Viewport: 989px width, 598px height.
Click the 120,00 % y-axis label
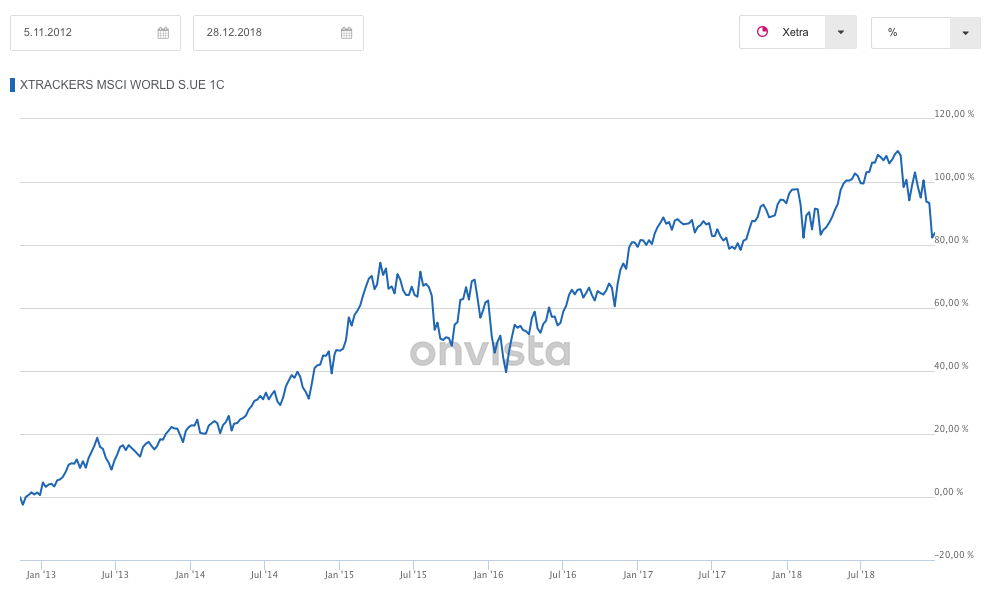tap(953, 114)
